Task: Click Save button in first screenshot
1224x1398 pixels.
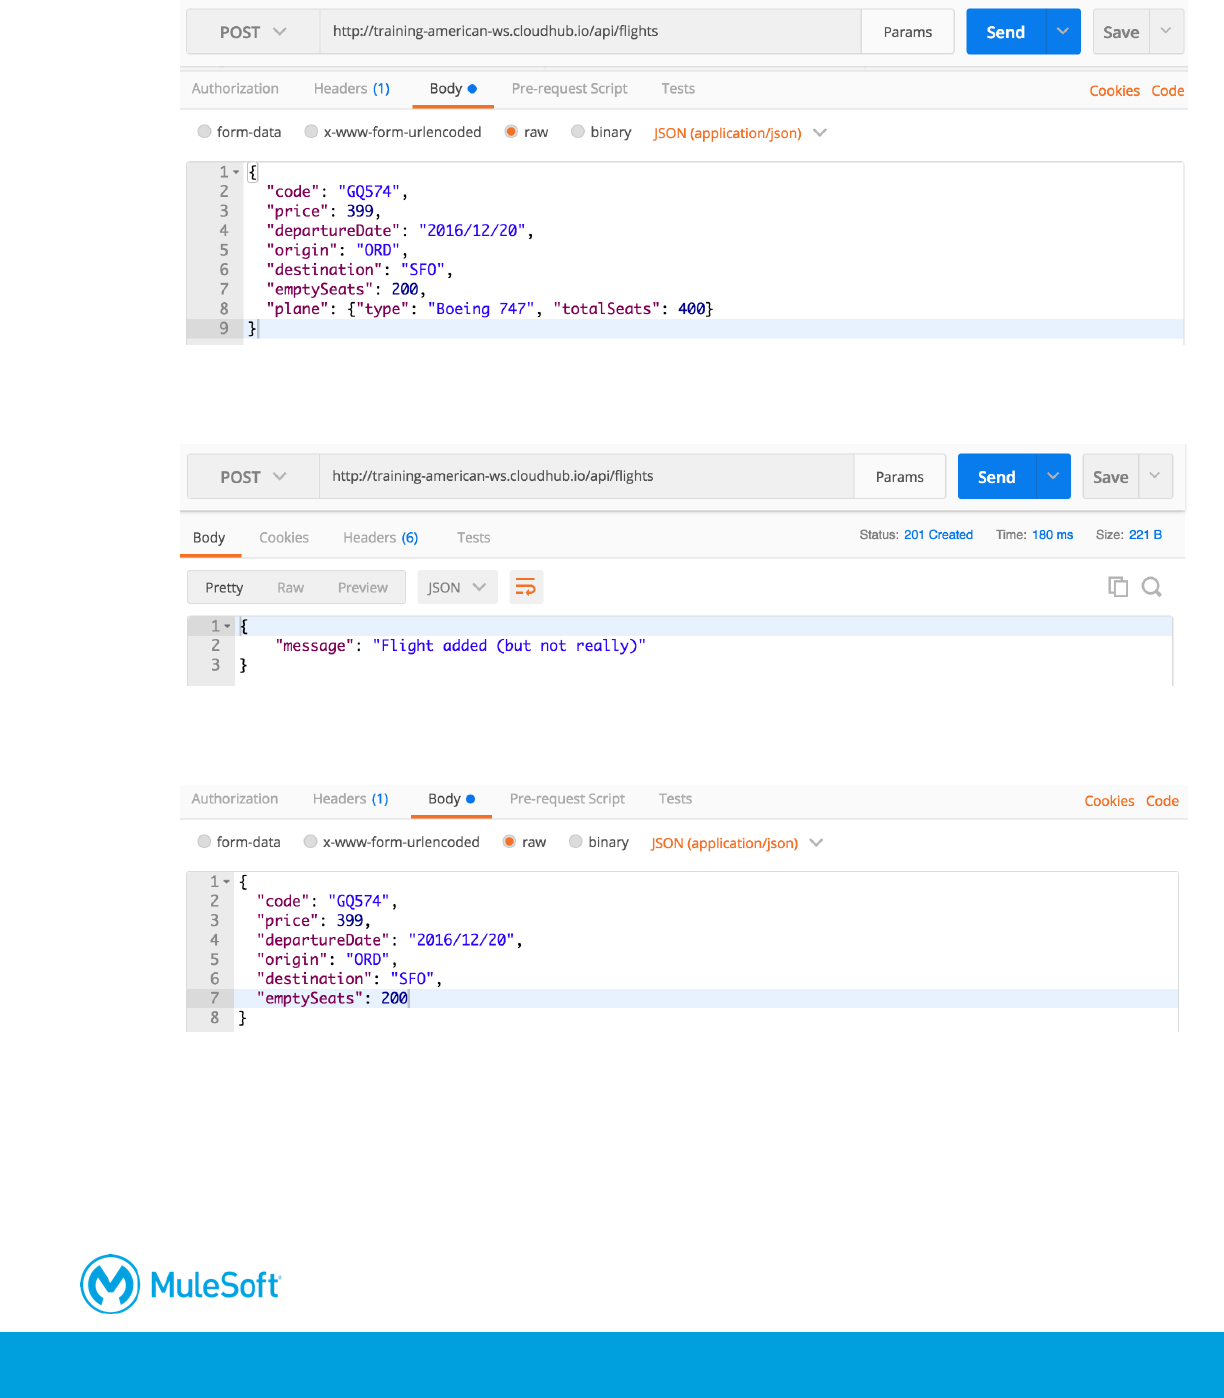Action: [1121, 32]
